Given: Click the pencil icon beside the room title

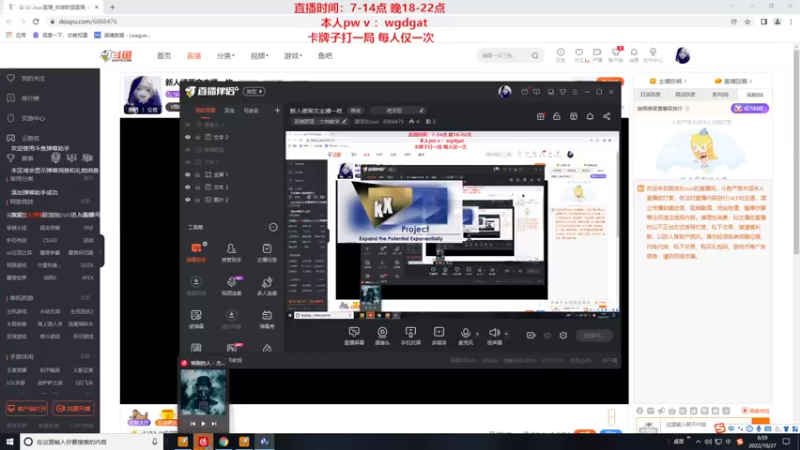Looking at the screenshot, I should [421, 110].
